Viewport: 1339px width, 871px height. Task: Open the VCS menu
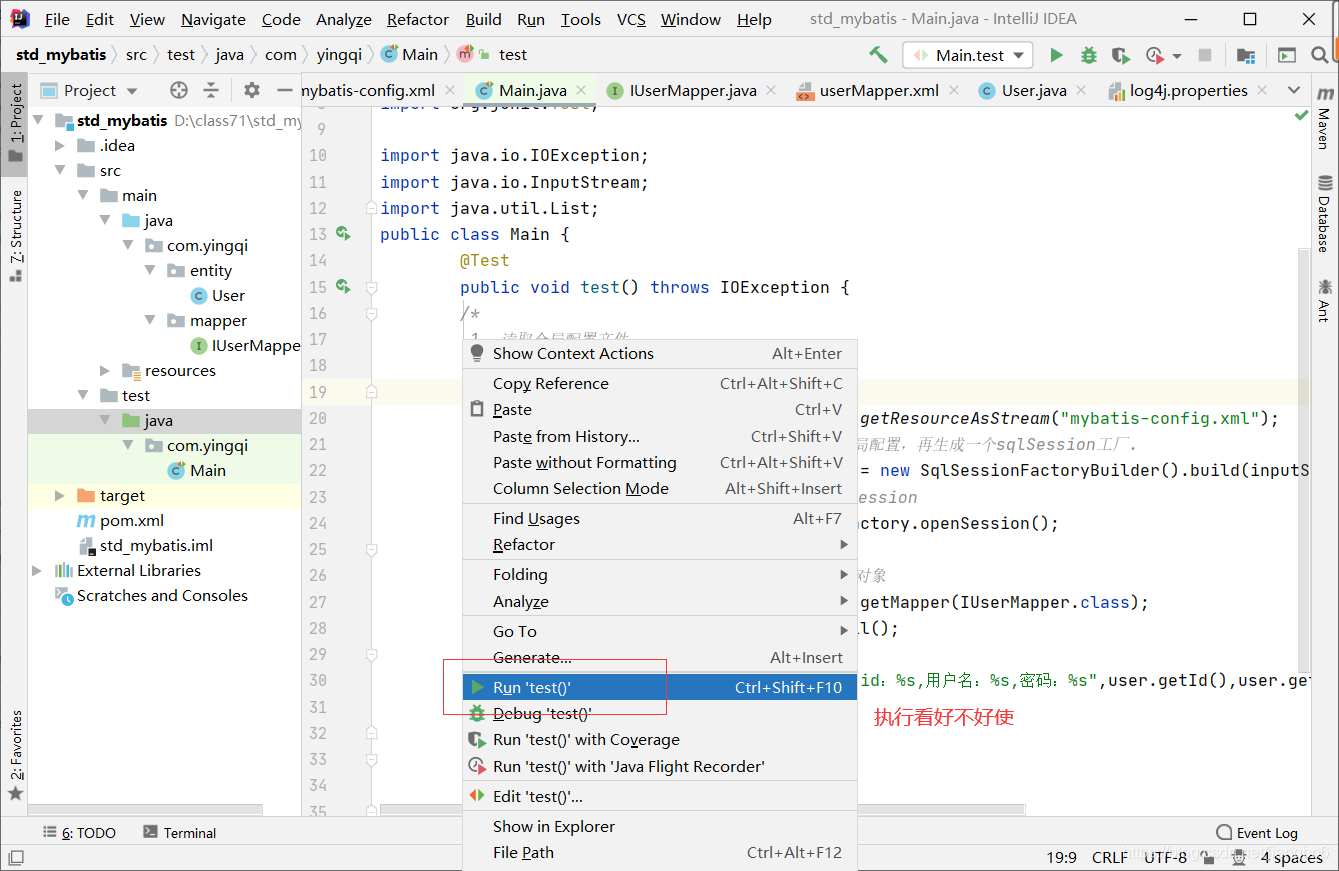(631, 19)
